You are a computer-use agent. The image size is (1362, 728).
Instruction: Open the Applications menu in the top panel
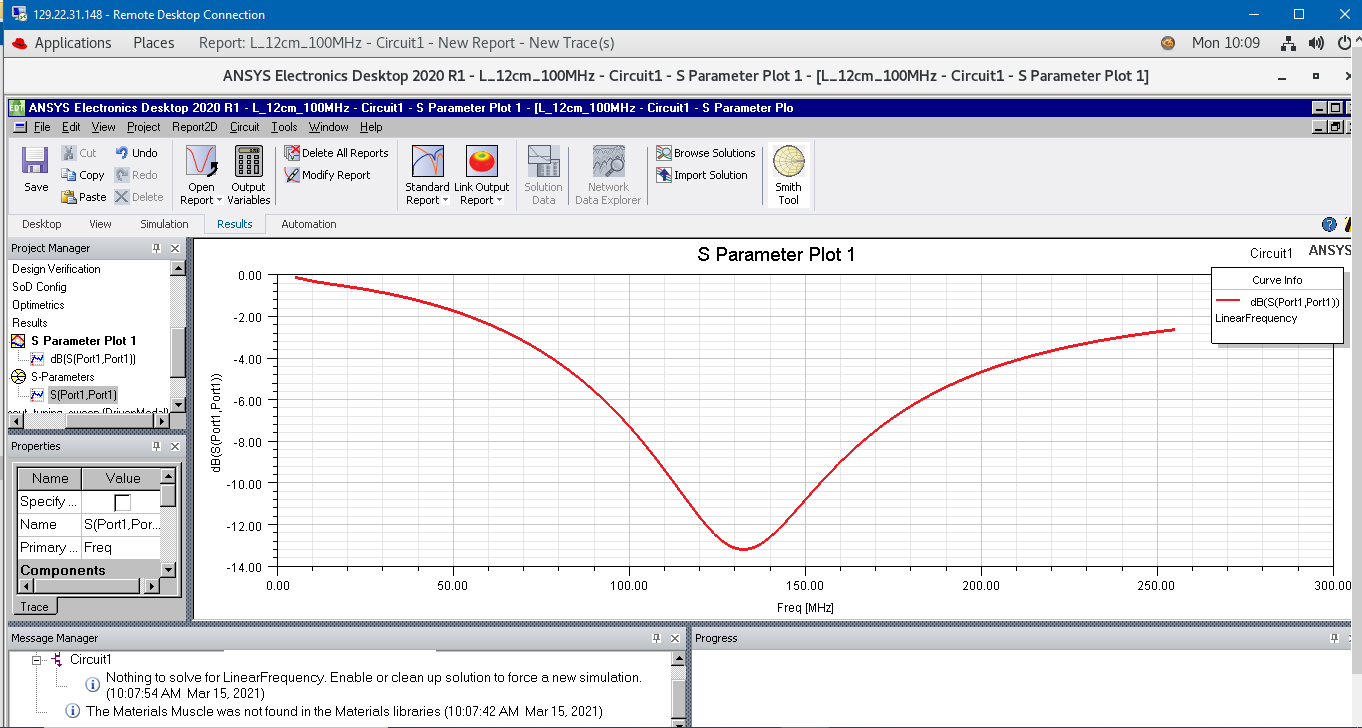click(x=73, y=43)
